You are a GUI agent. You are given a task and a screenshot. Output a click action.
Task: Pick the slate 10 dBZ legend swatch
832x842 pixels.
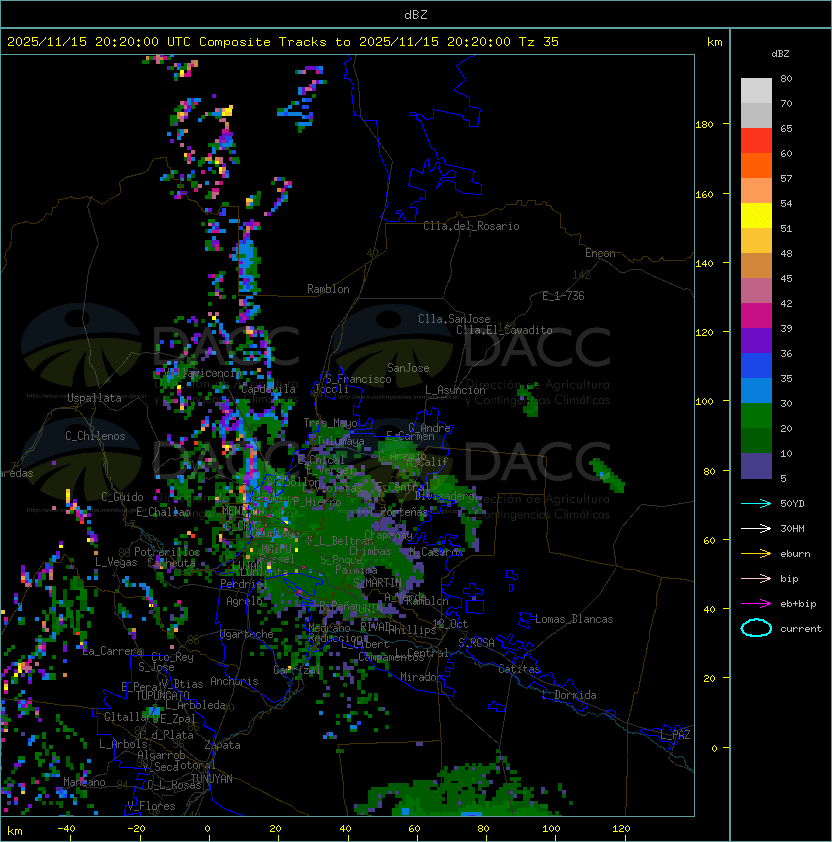[756, 466]
